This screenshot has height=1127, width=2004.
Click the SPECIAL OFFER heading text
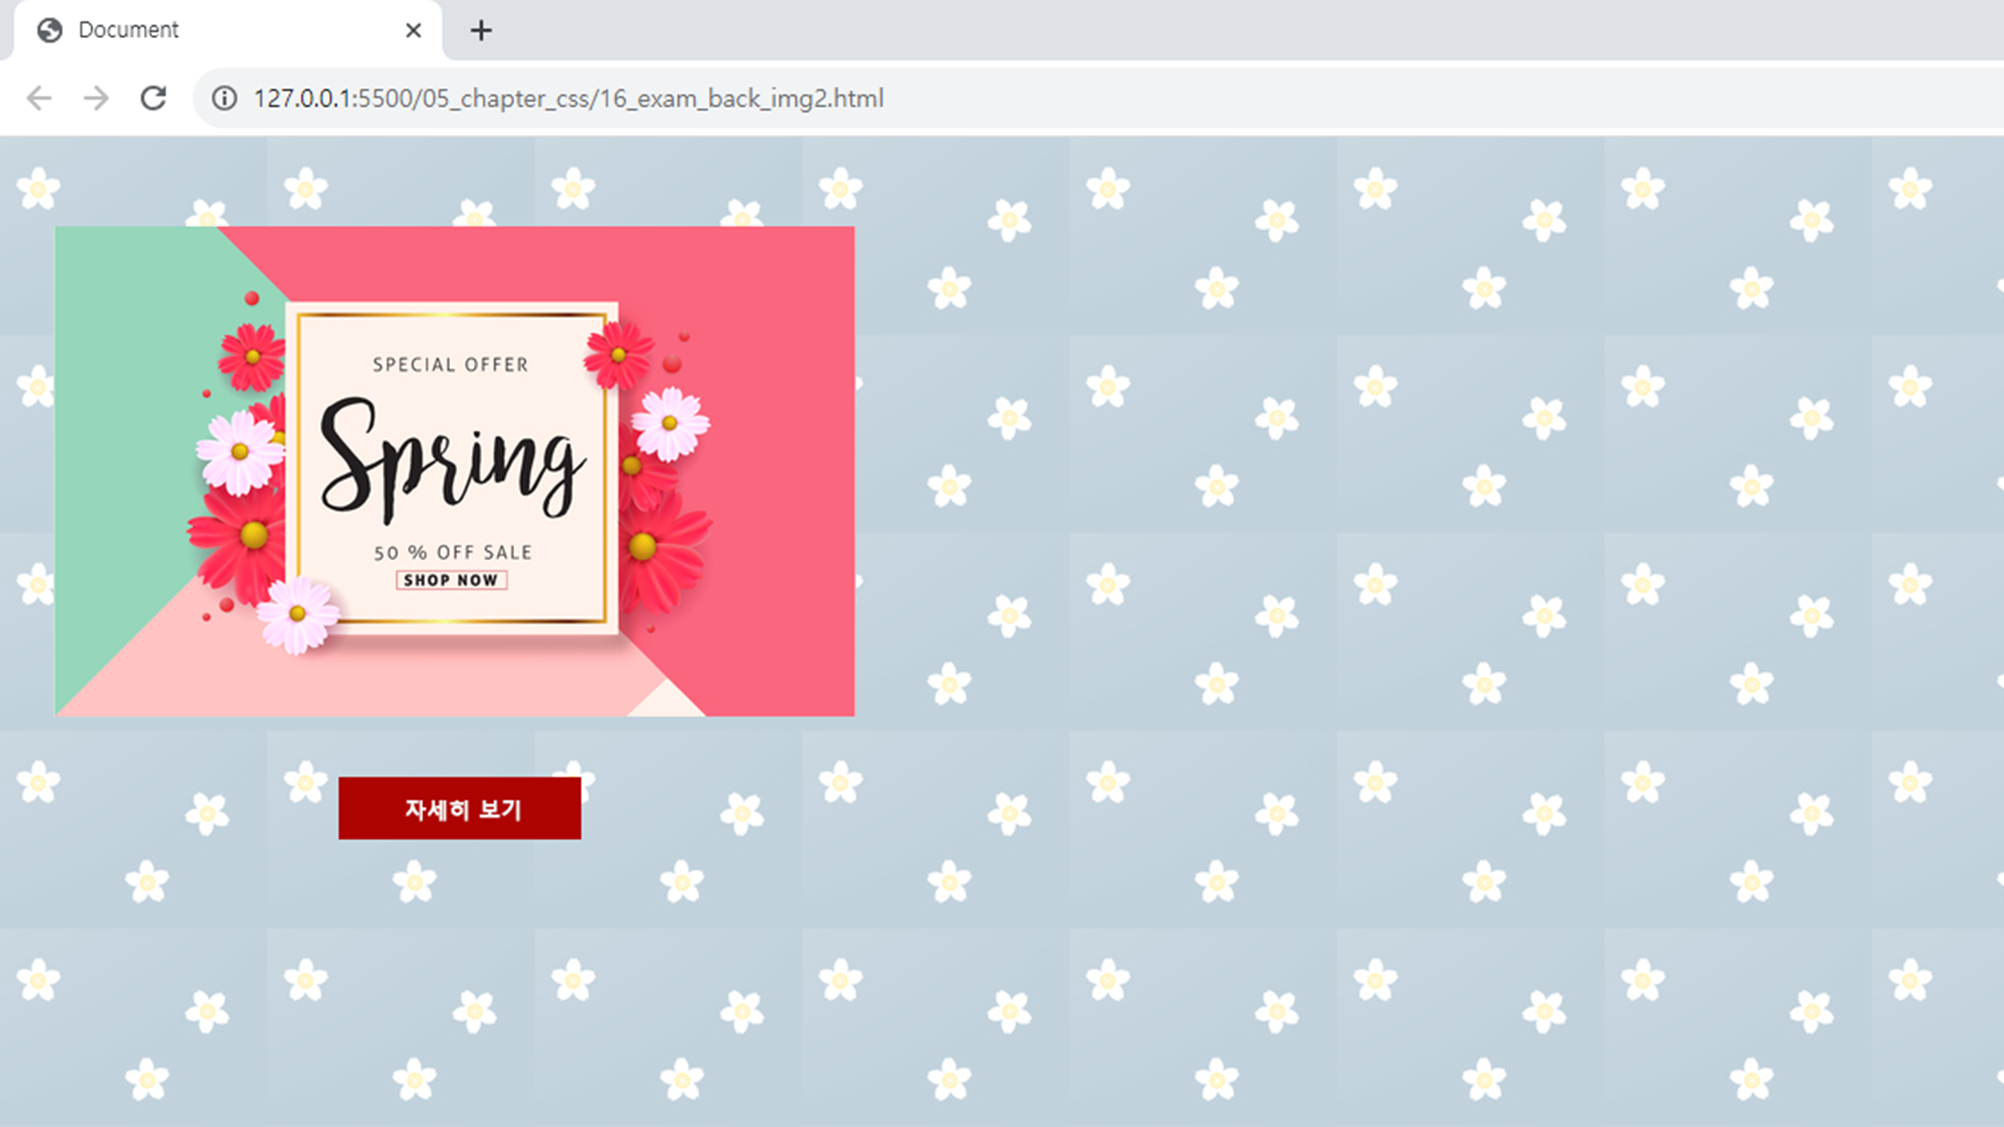pos(451,365)
